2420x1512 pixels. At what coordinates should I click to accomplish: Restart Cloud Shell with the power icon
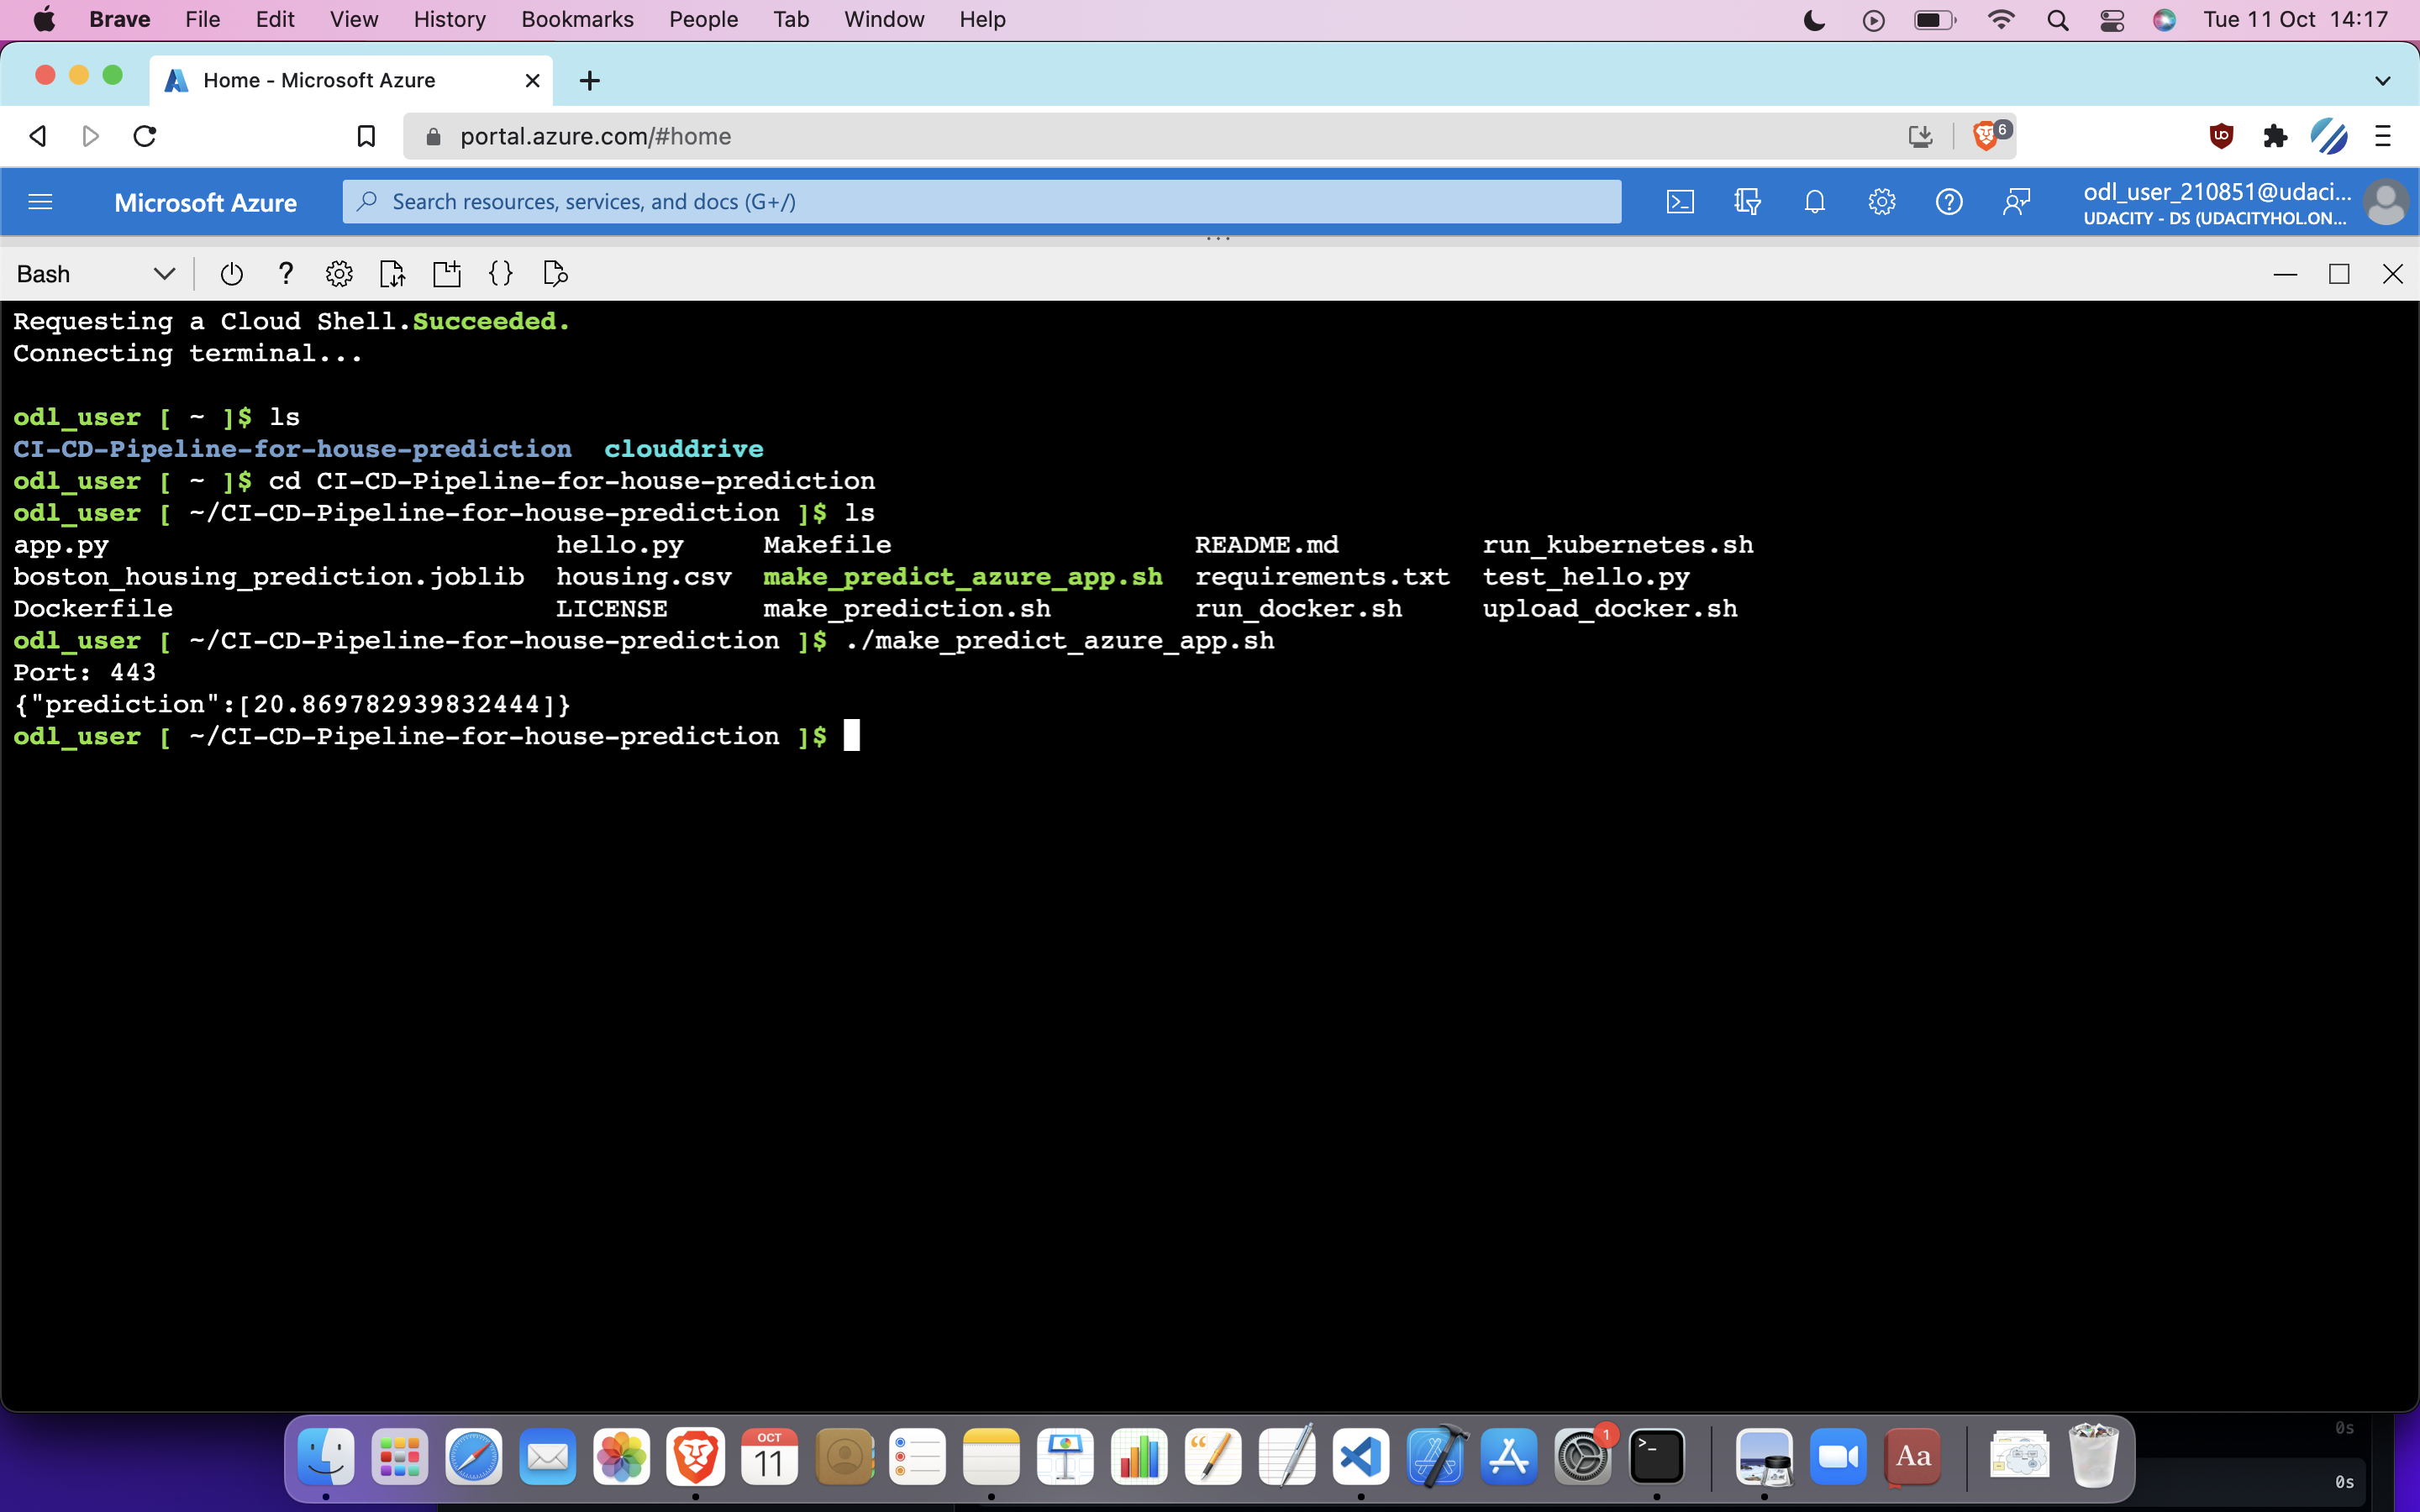coord(231,274)
